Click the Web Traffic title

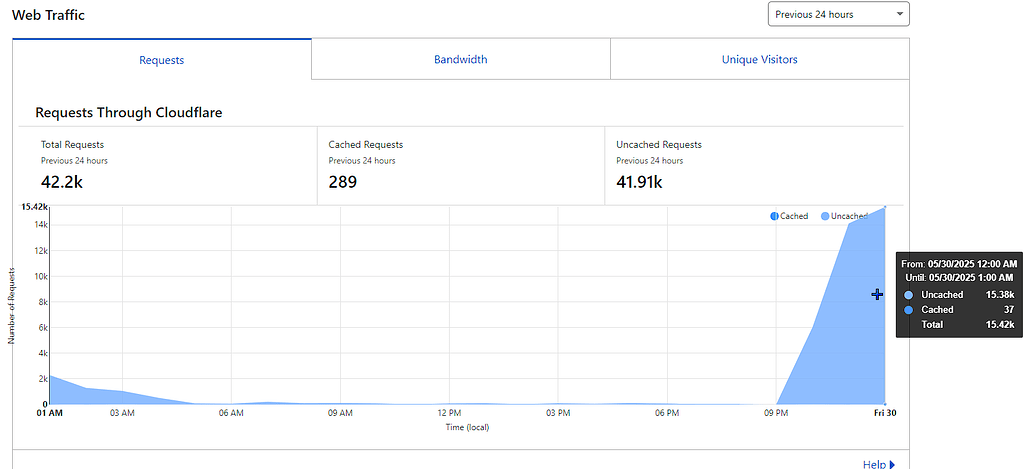48,15
